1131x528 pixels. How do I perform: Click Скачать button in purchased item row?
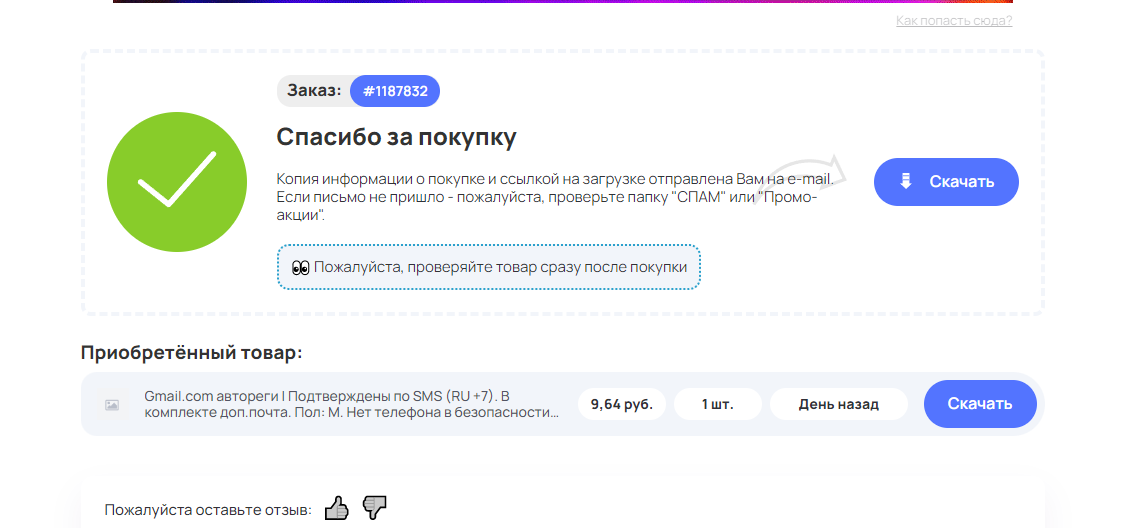(x=980, y=404)
